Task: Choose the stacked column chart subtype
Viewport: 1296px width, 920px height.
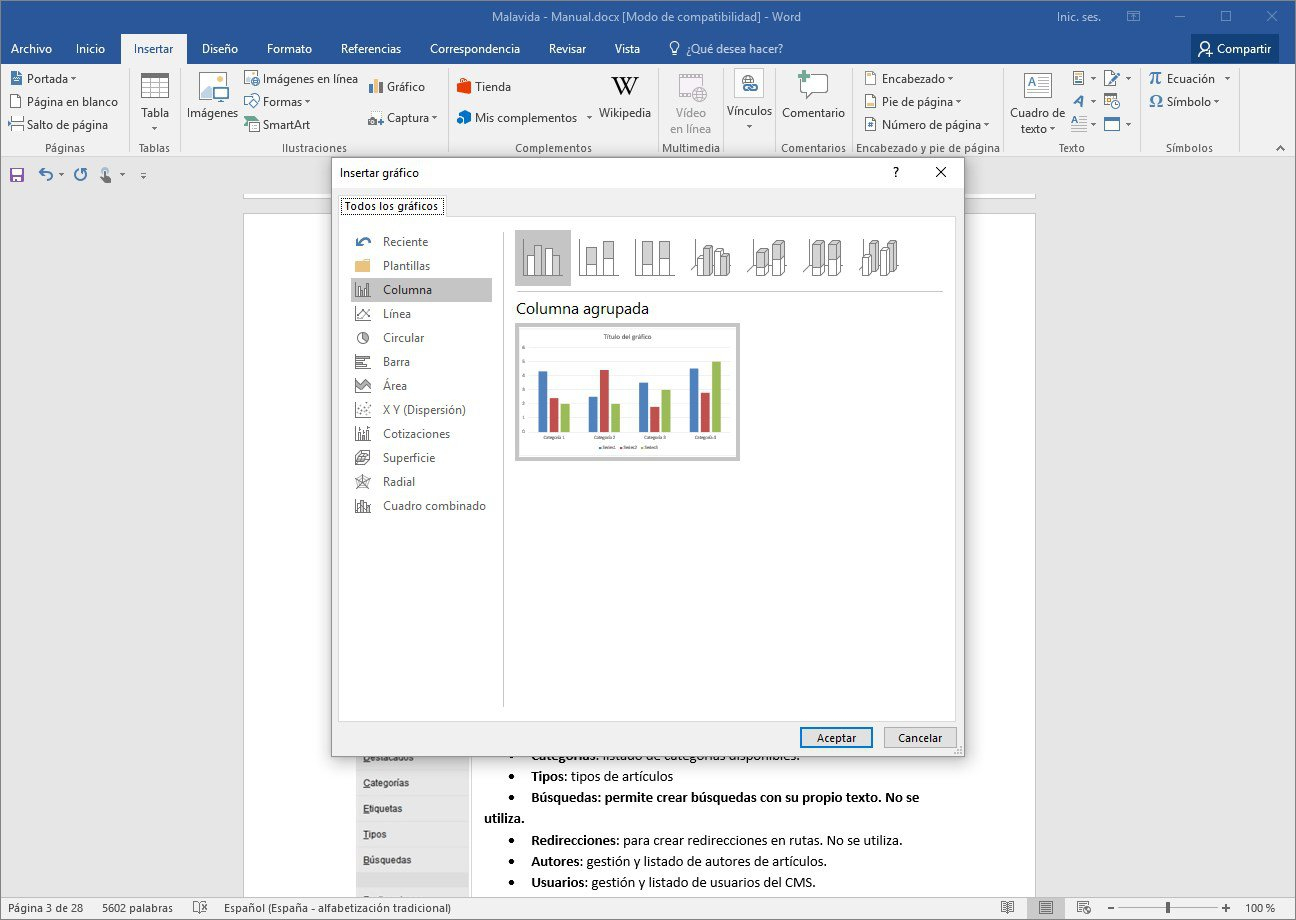Action: [x=599, y=258]
